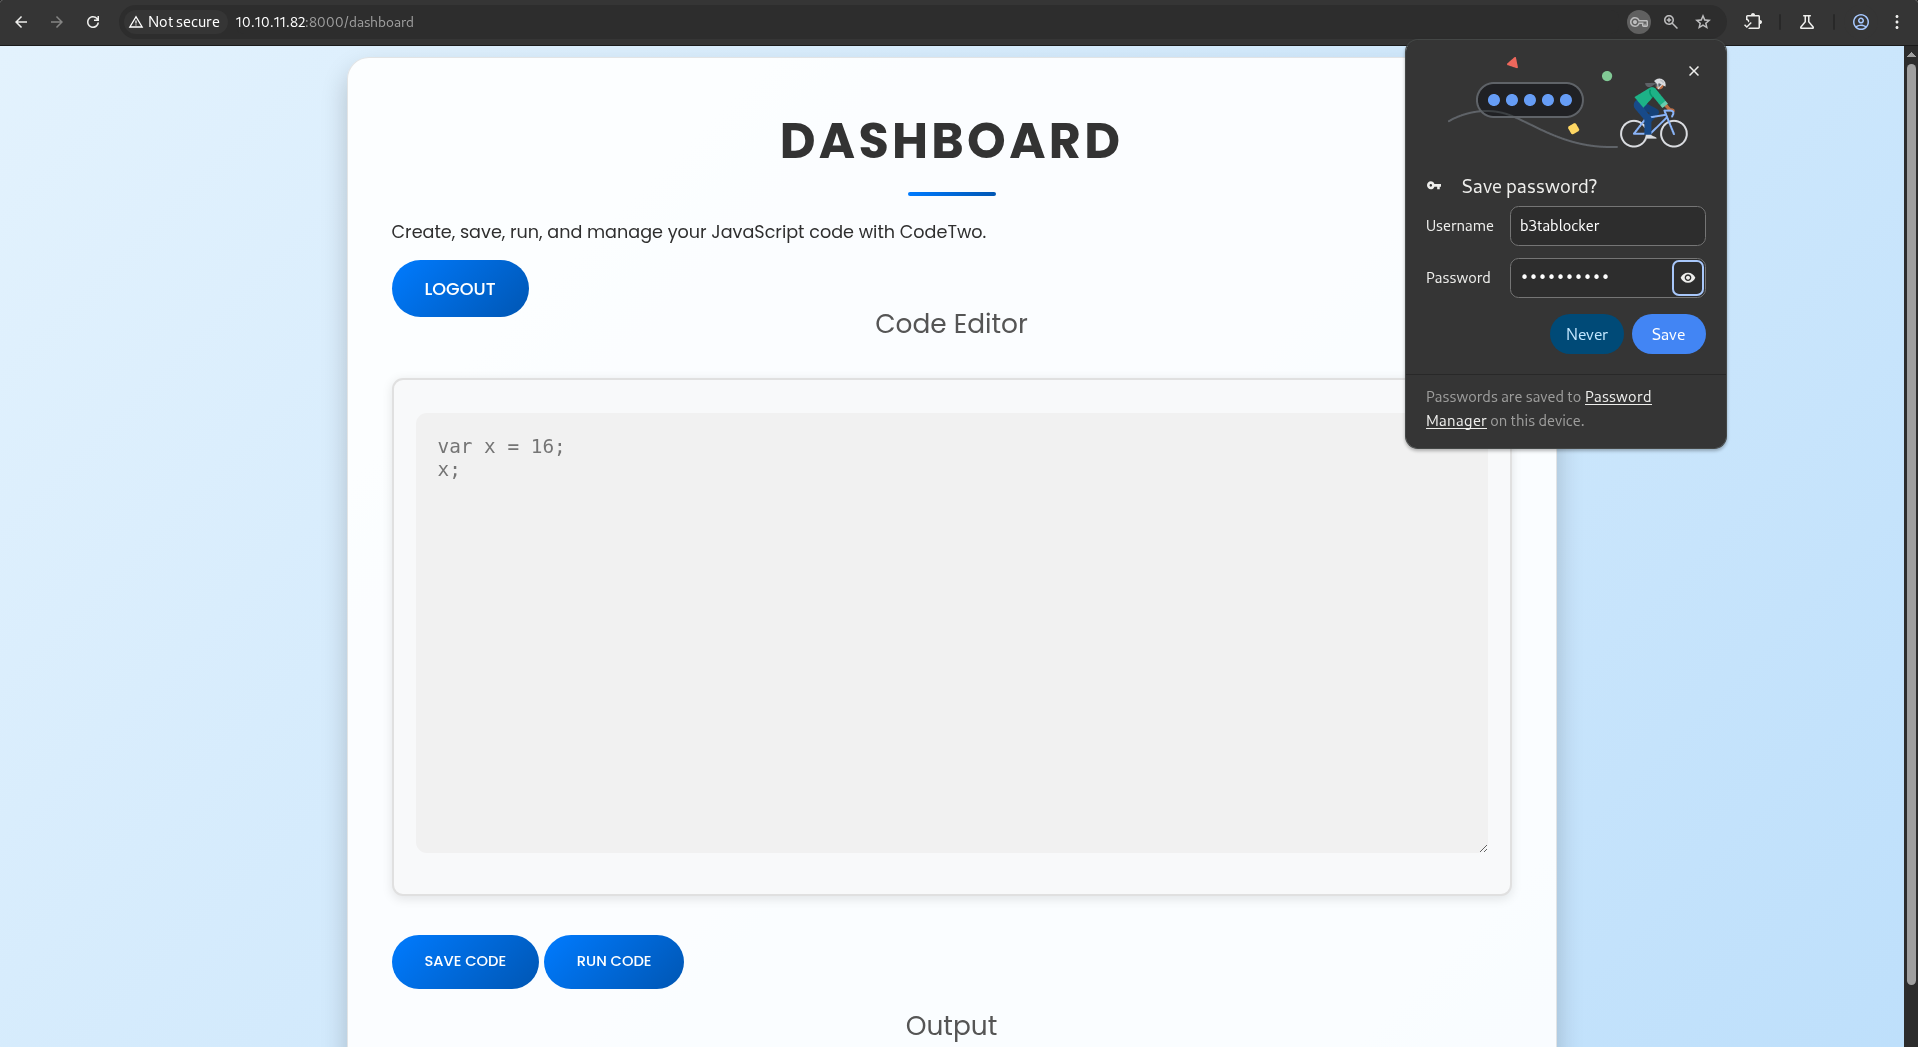Click the DASHBOARD heading text
1918x1047 pixels.
click(x=951, y=141)
